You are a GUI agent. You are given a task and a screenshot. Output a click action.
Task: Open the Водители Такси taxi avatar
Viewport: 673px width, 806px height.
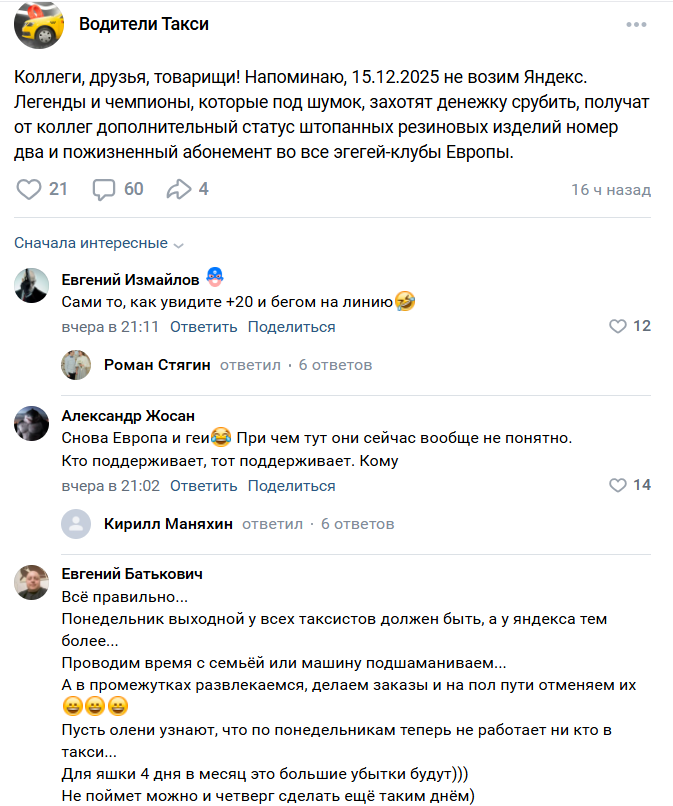click(x=39, y=24)
